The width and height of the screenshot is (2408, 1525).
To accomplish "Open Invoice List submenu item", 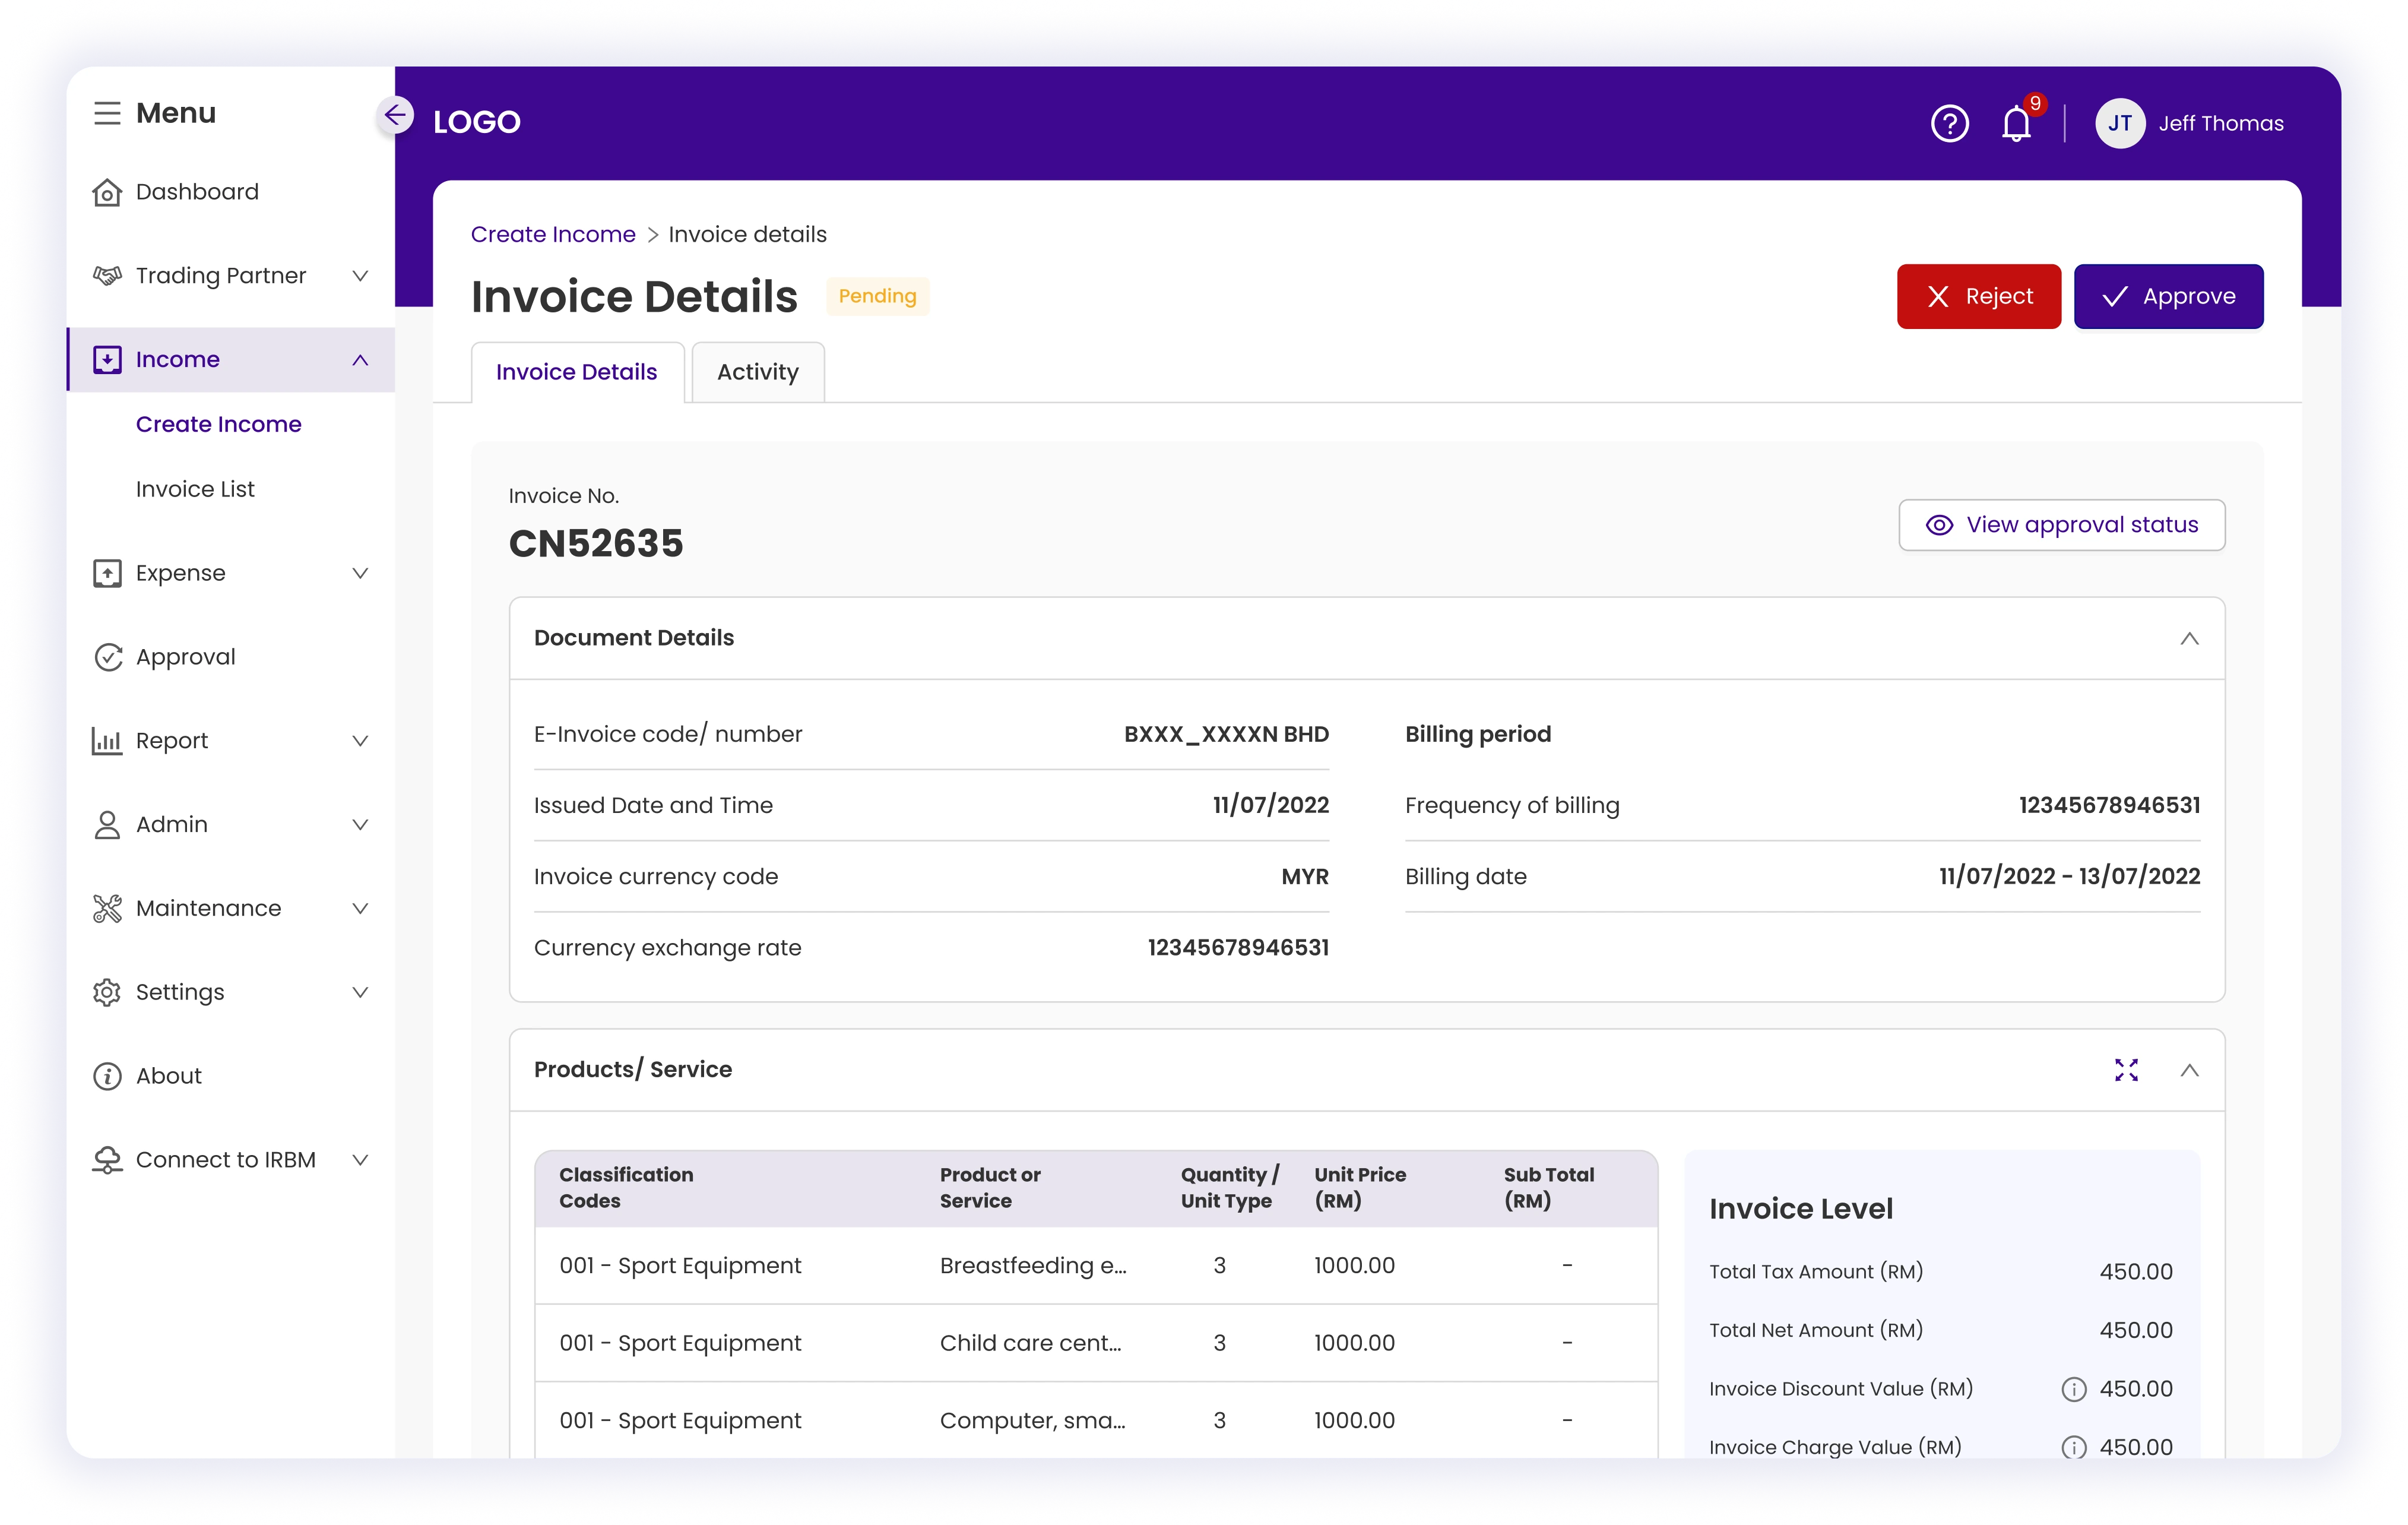I will [x=195, y=489].
